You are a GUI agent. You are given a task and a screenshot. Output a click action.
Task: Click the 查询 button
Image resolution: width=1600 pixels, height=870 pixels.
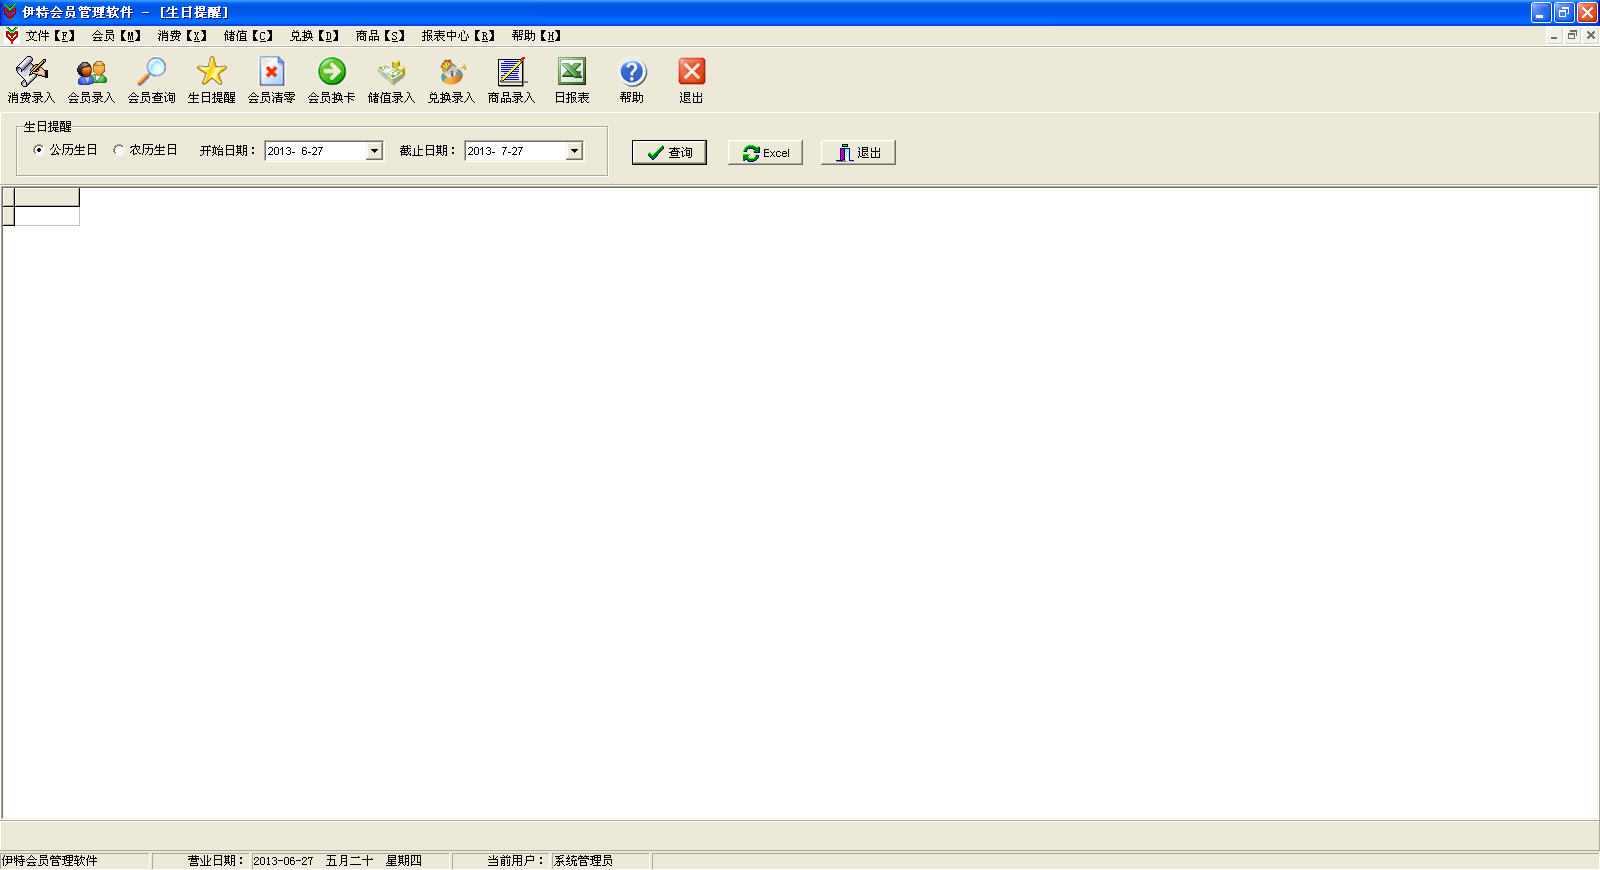coord(669,152)
